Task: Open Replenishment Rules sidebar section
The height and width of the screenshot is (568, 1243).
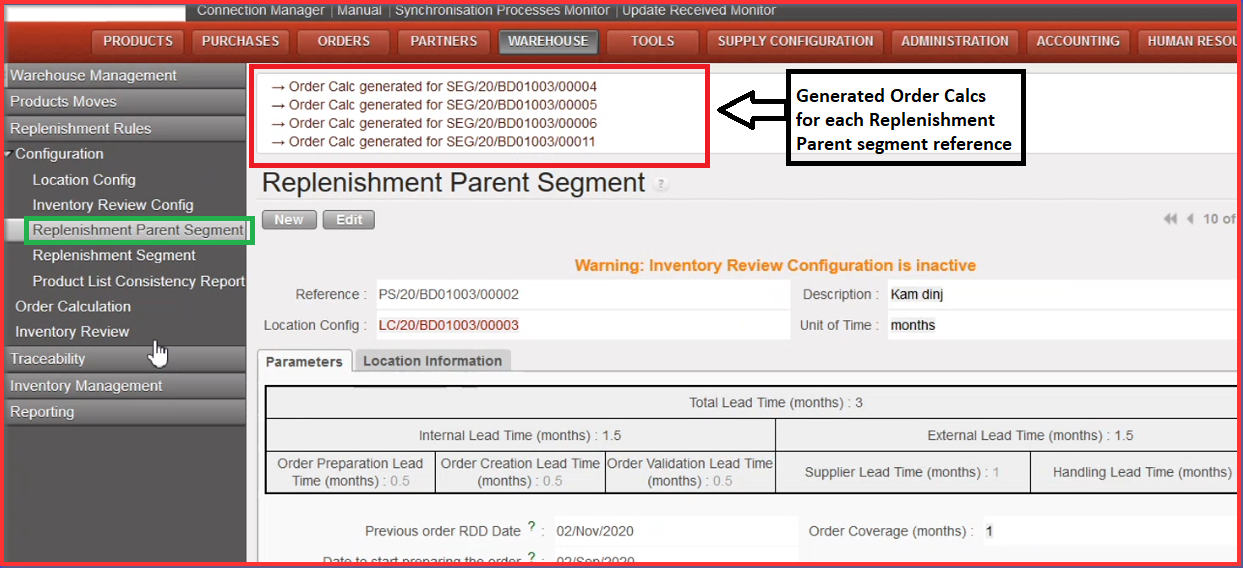Action: click(125, 128)
